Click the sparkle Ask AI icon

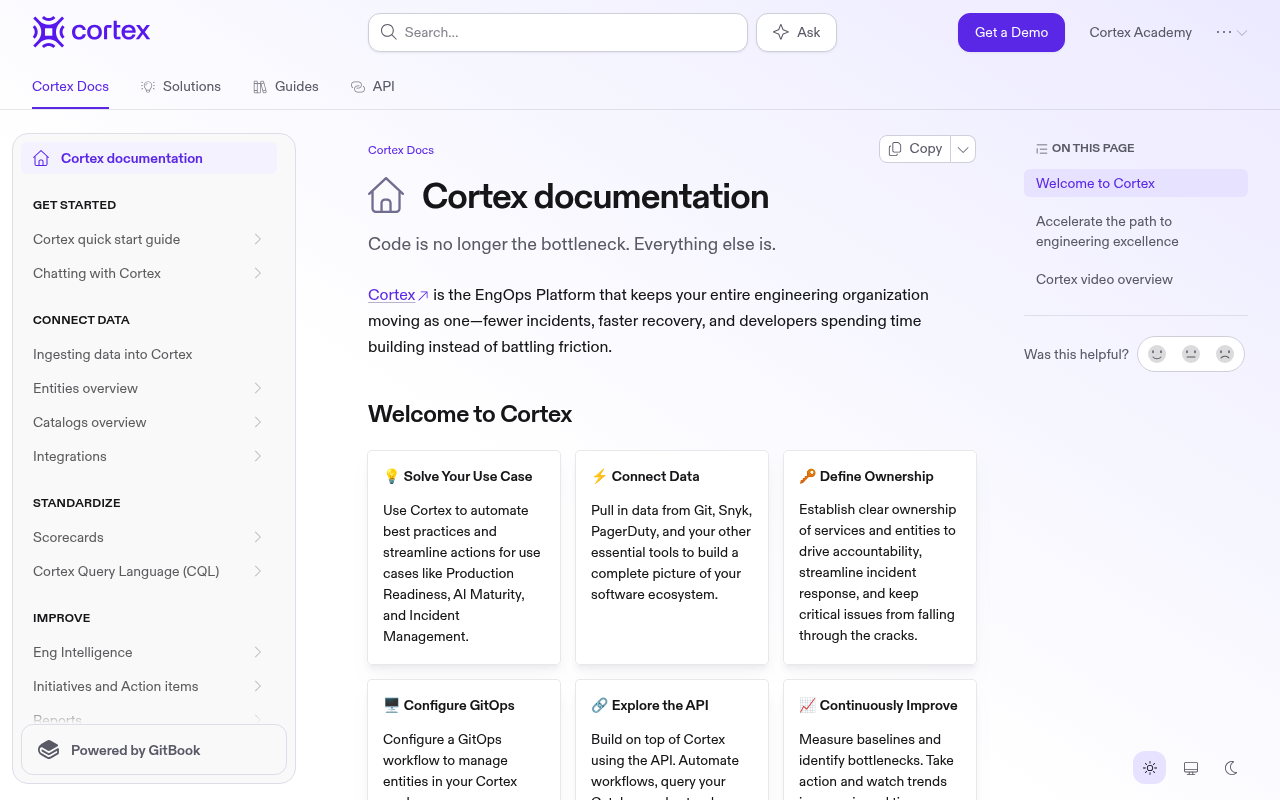pyautogui.click(x=781, y=32)
